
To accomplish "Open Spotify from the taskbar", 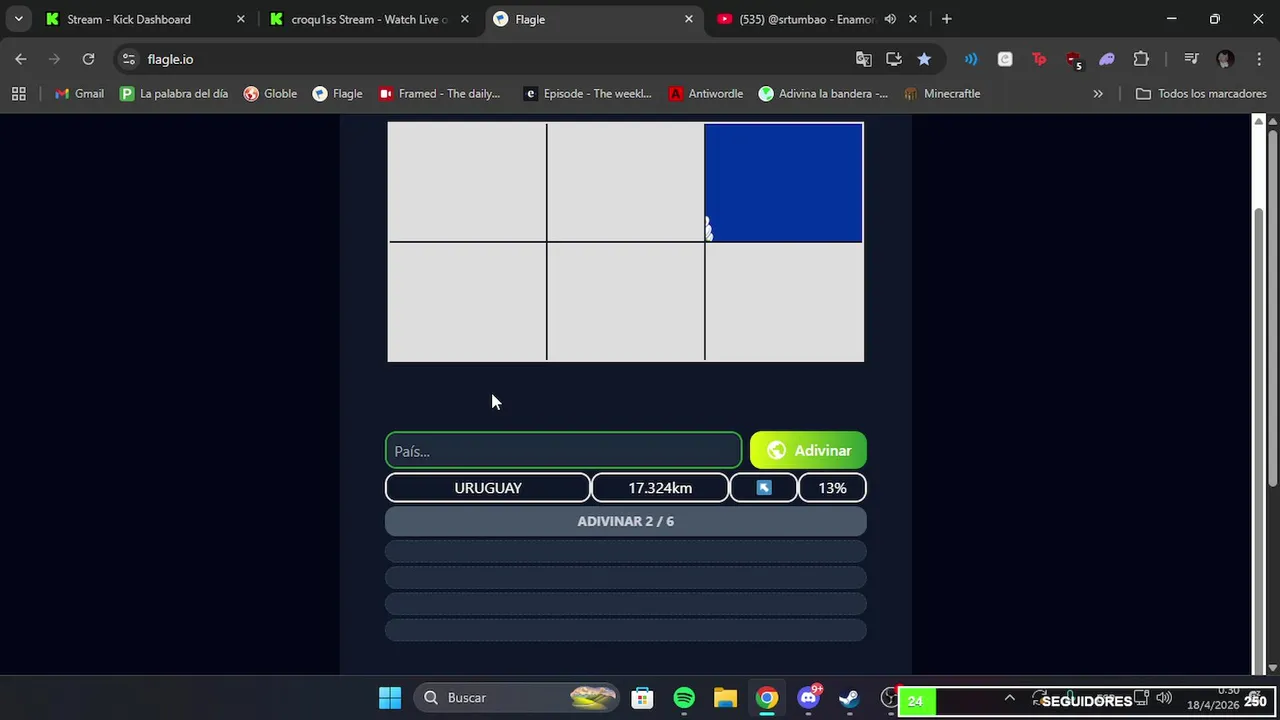I will click(684, 697).
